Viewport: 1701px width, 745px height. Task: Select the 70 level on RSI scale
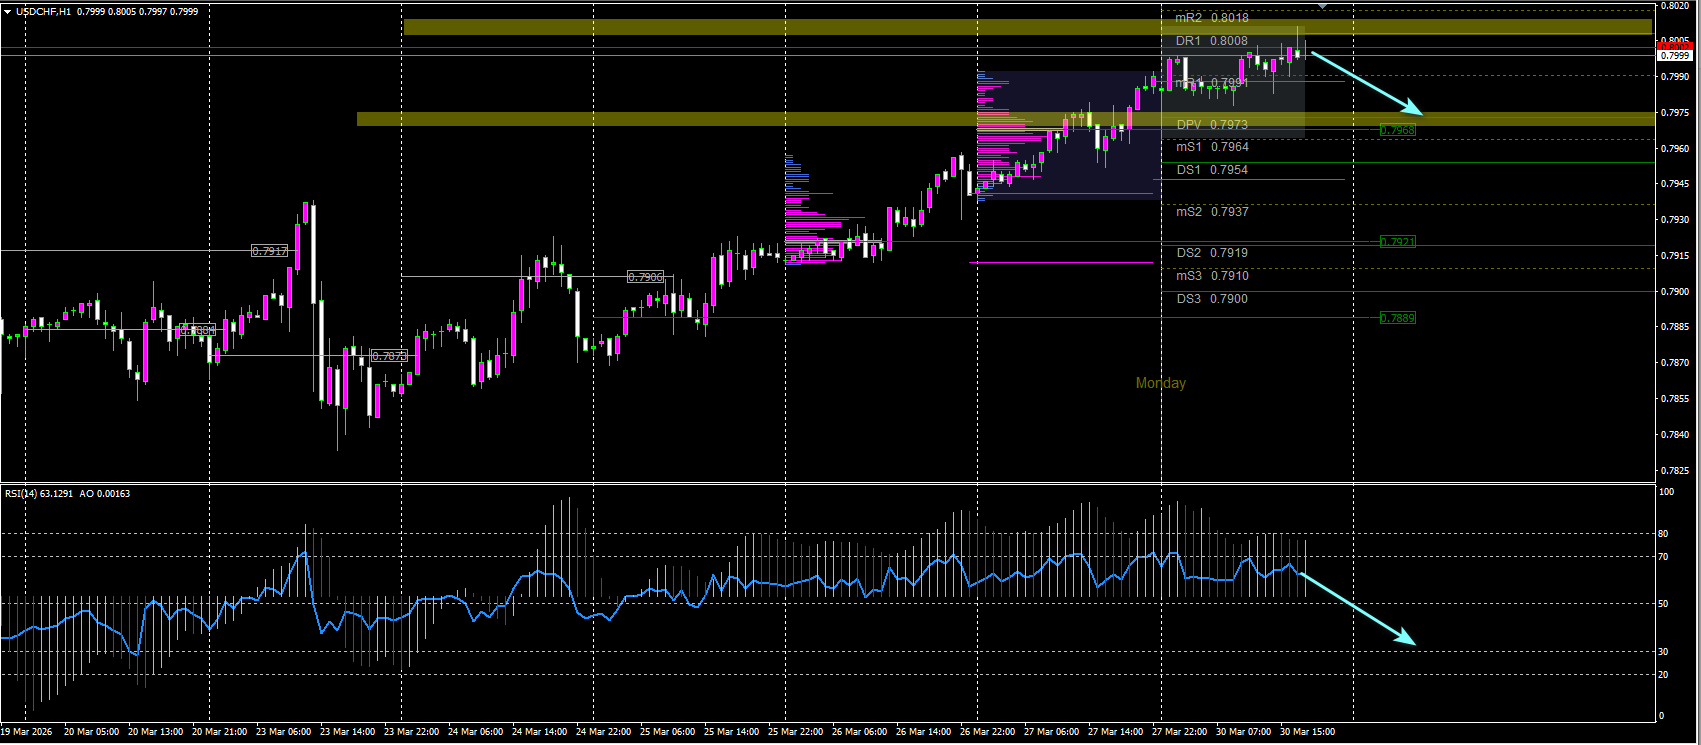[x=1663, y=557]
